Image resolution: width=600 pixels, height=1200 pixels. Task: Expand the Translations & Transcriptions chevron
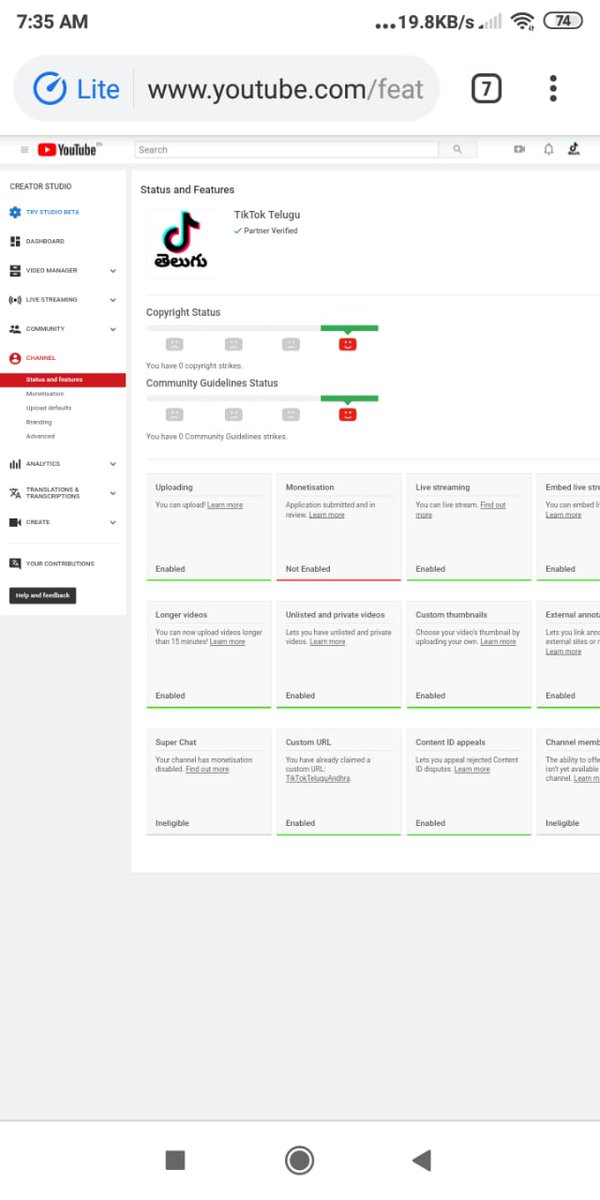click(x=113, y=493)
